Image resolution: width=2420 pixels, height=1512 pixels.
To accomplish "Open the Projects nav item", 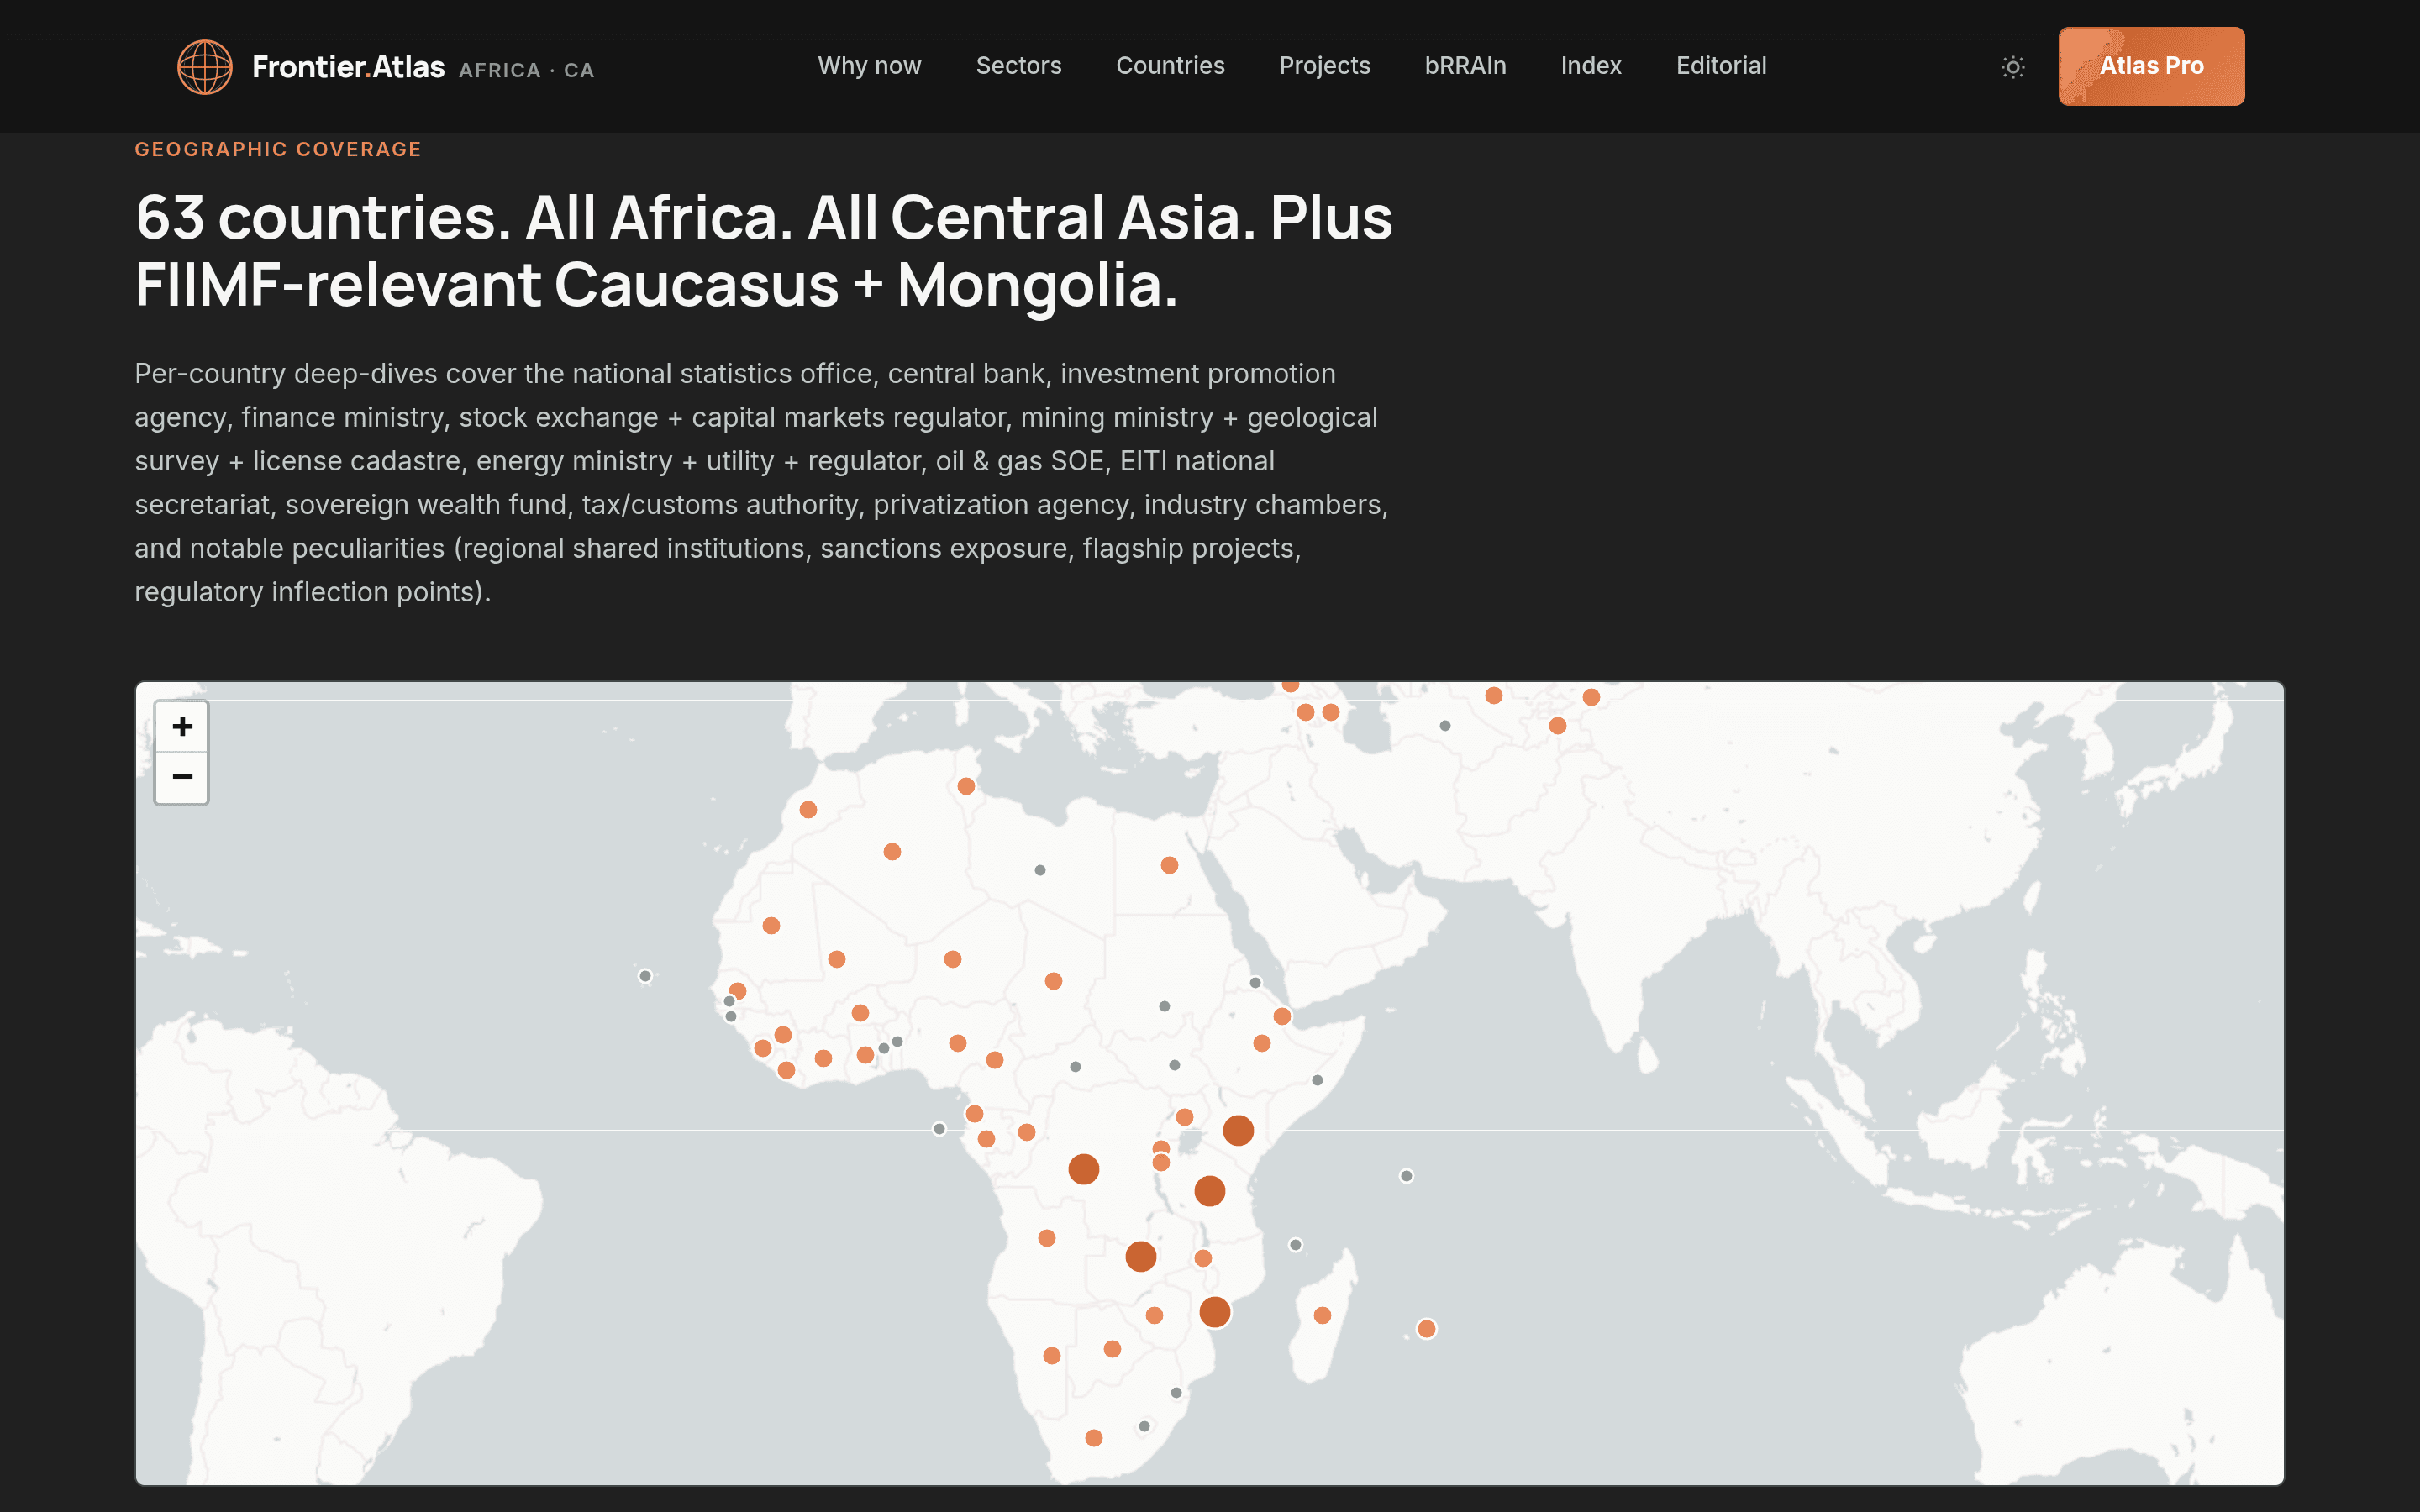I will pyautogui.click(x=1324, y=66).
